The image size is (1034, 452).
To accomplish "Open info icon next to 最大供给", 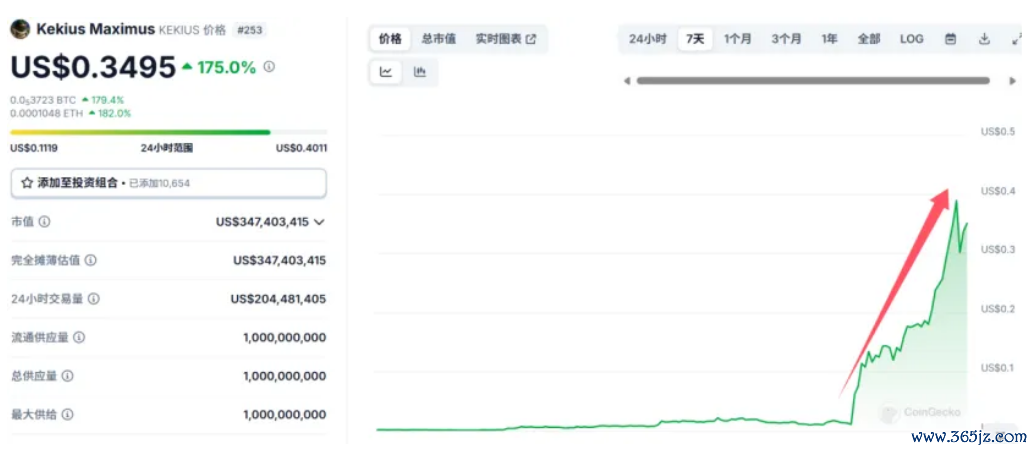I will click(x=68, y=415).
